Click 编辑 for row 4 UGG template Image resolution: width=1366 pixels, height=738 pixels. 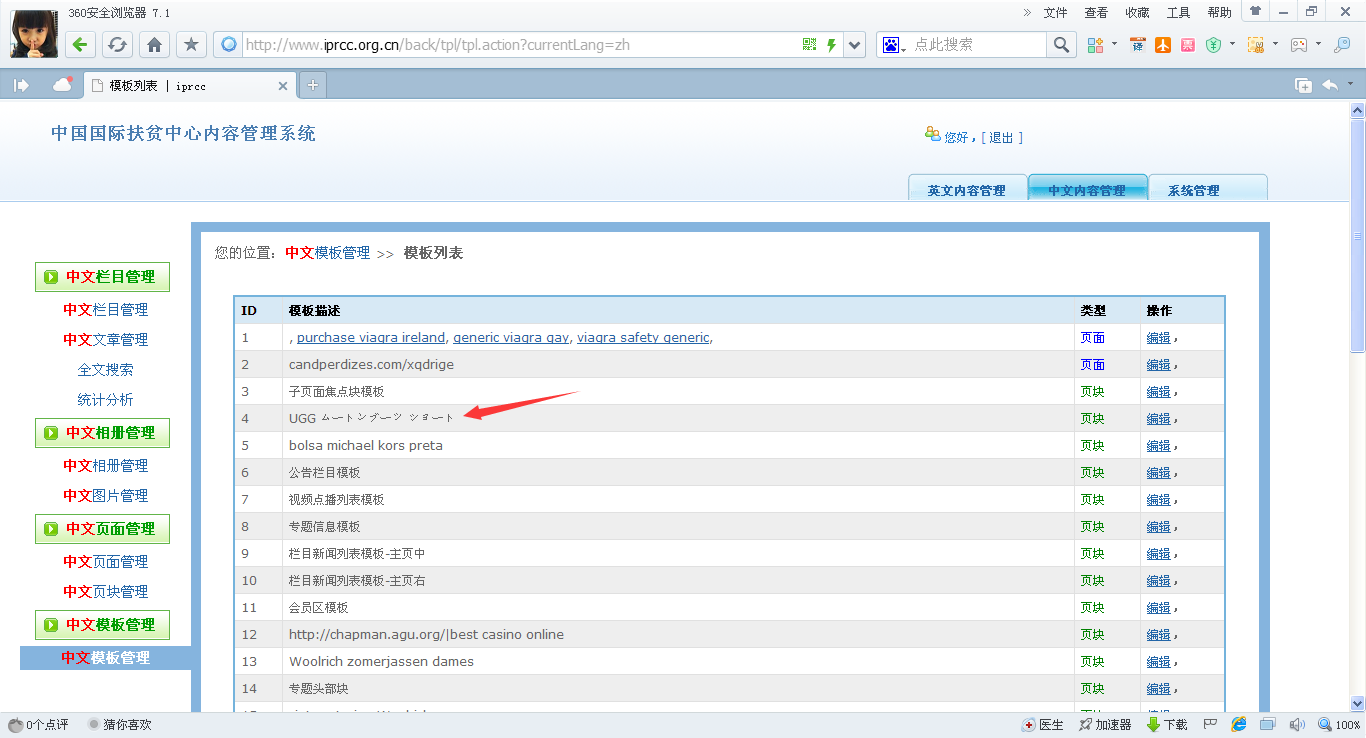coord(1158,419)
